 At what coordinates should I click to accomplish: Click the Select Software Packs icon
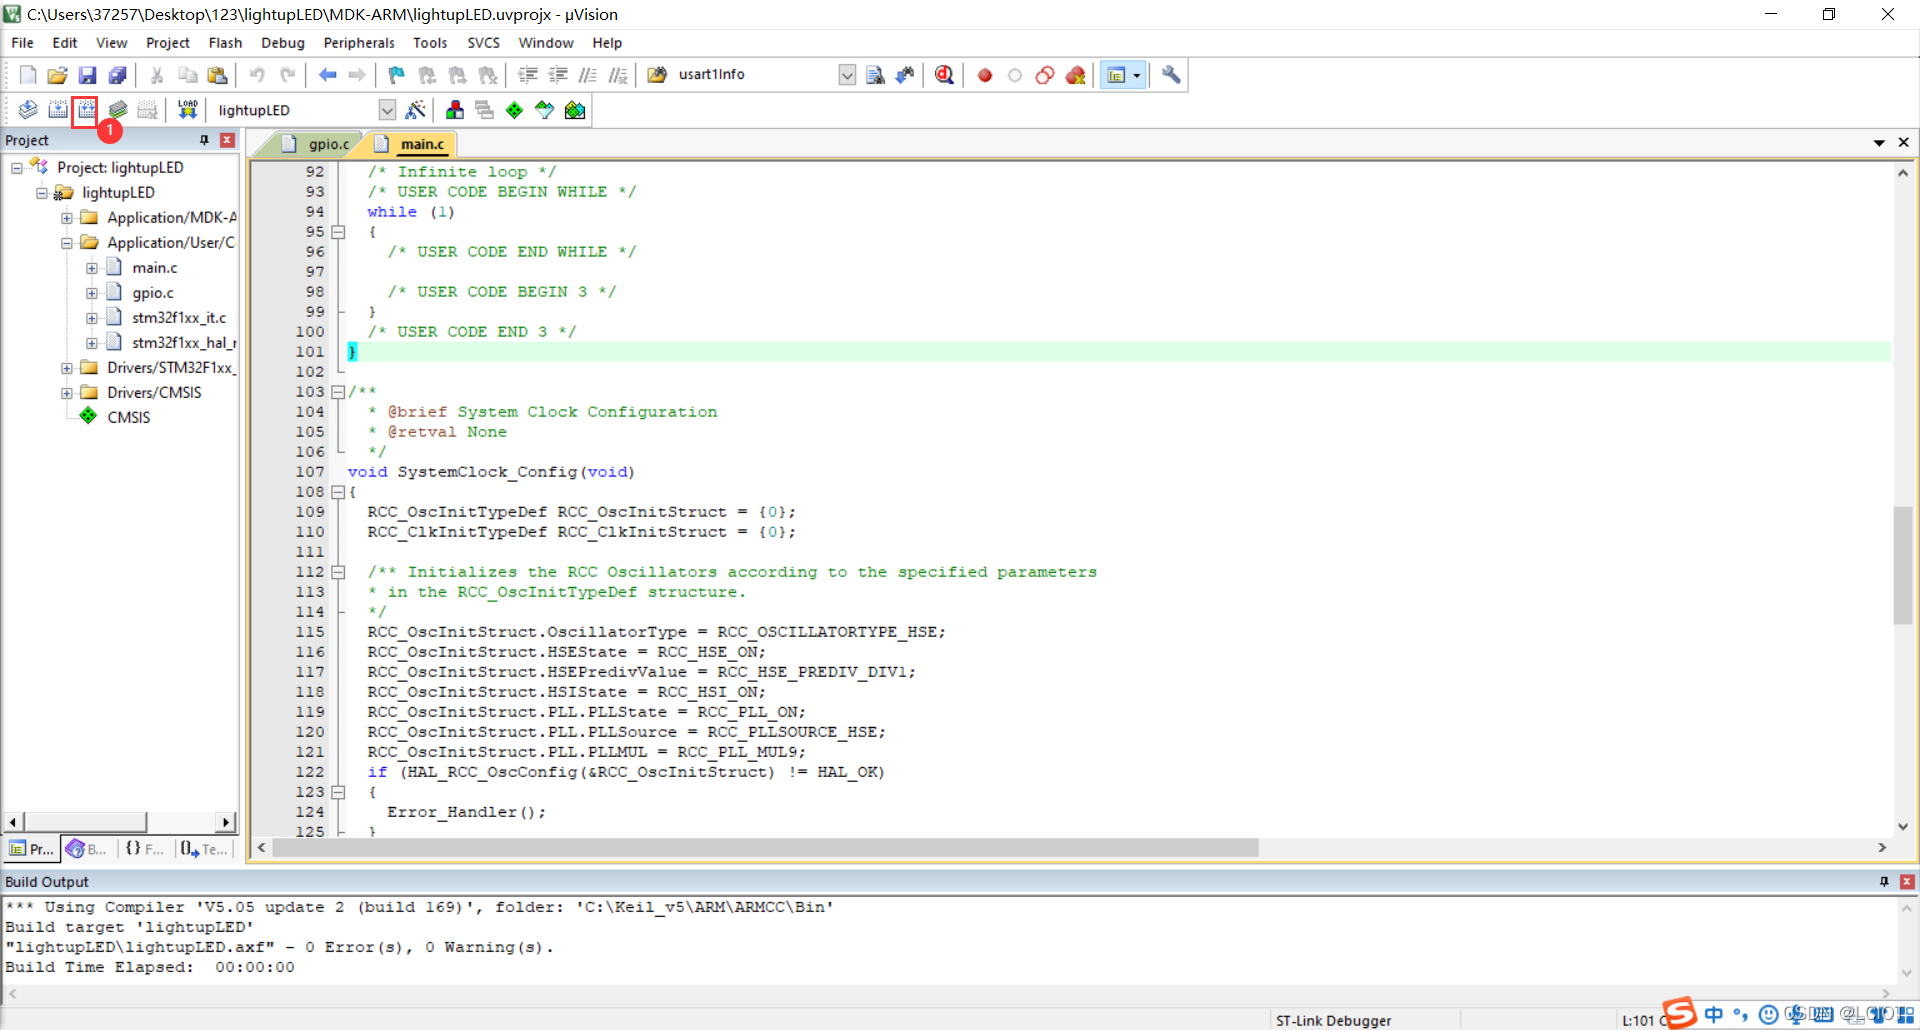coord(544,110)
